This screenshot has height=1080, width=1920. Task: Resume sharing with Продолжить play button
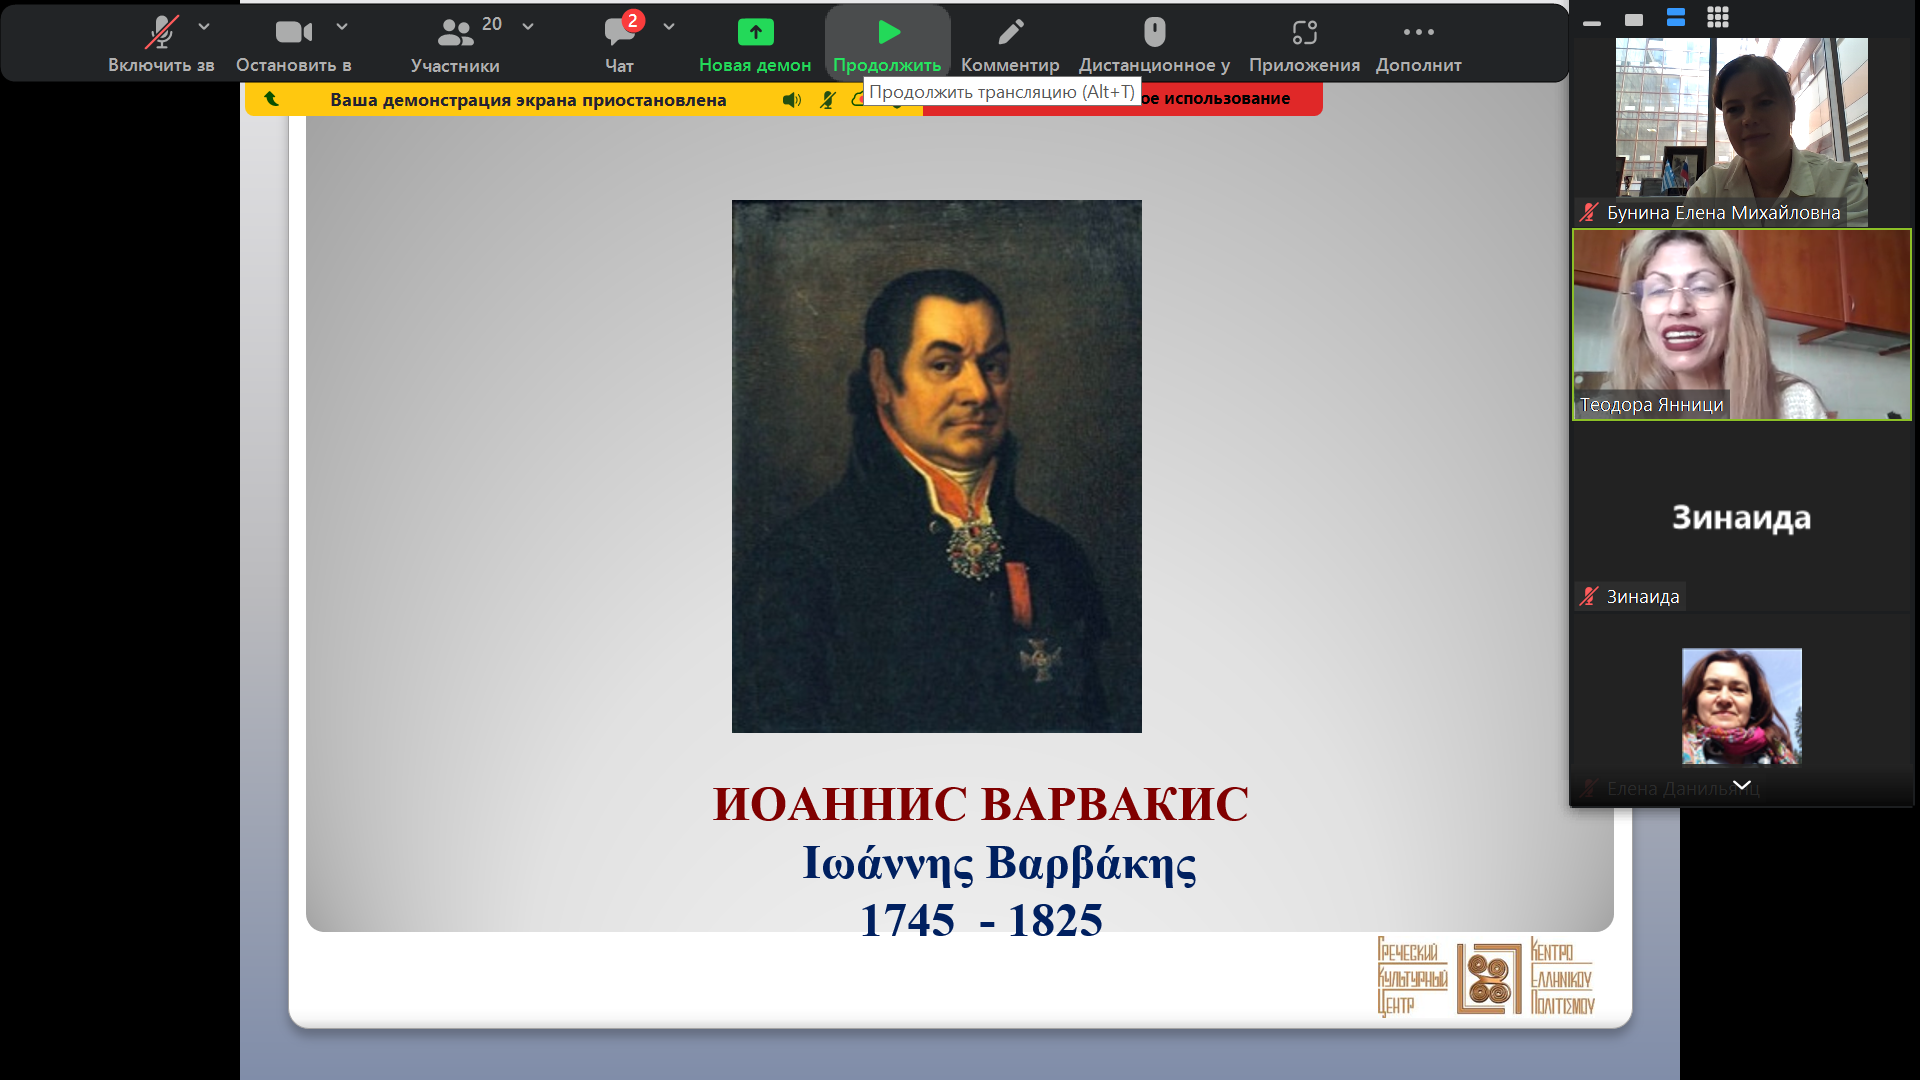[888, 44]
